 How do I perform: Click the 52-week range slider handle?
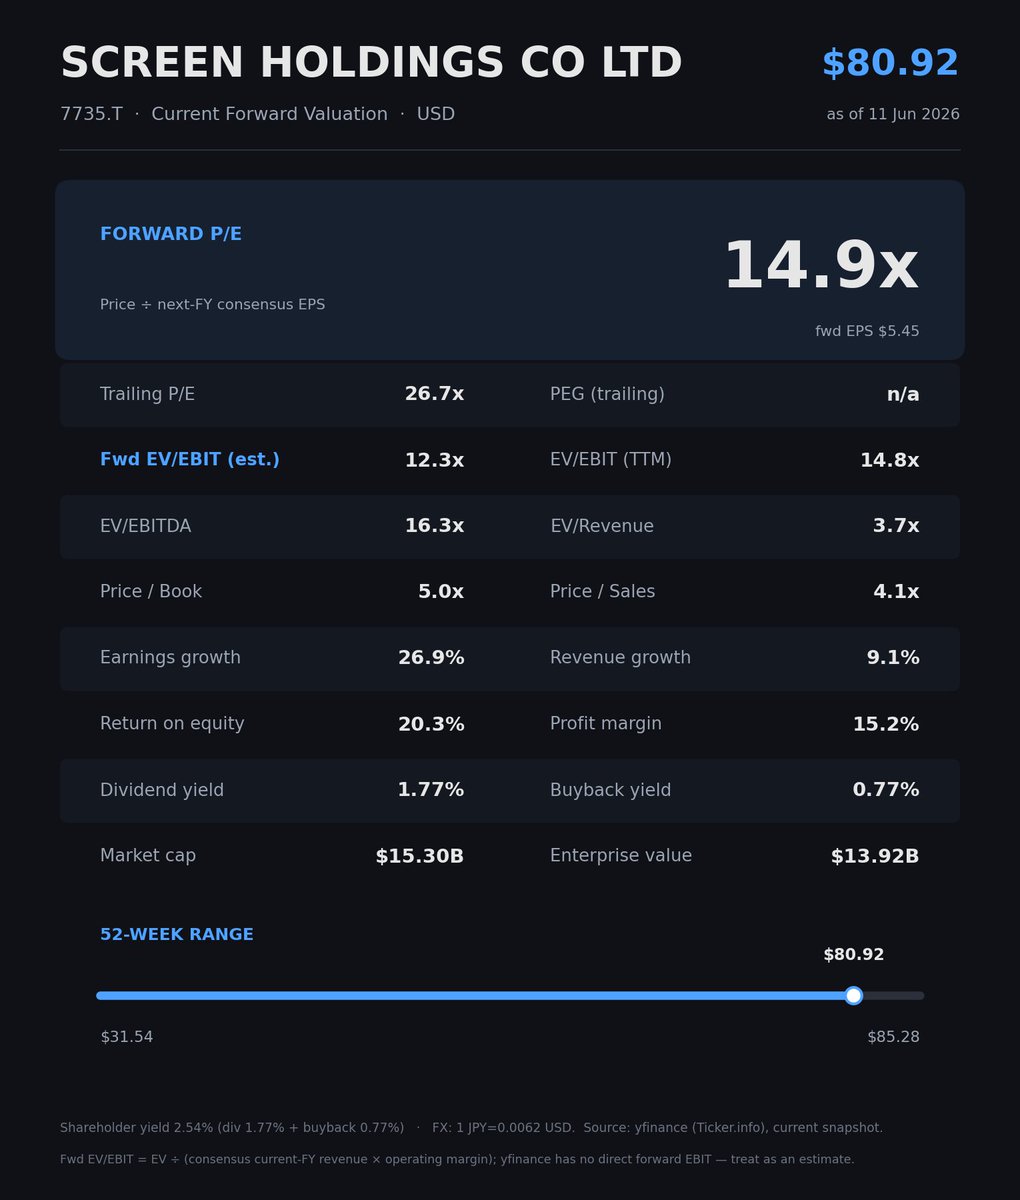853,995
